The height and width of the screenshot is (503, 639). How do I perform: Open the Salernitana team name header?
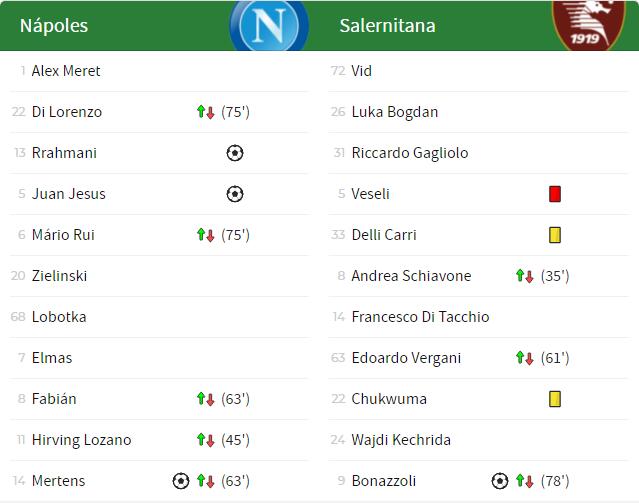(388, 26)
